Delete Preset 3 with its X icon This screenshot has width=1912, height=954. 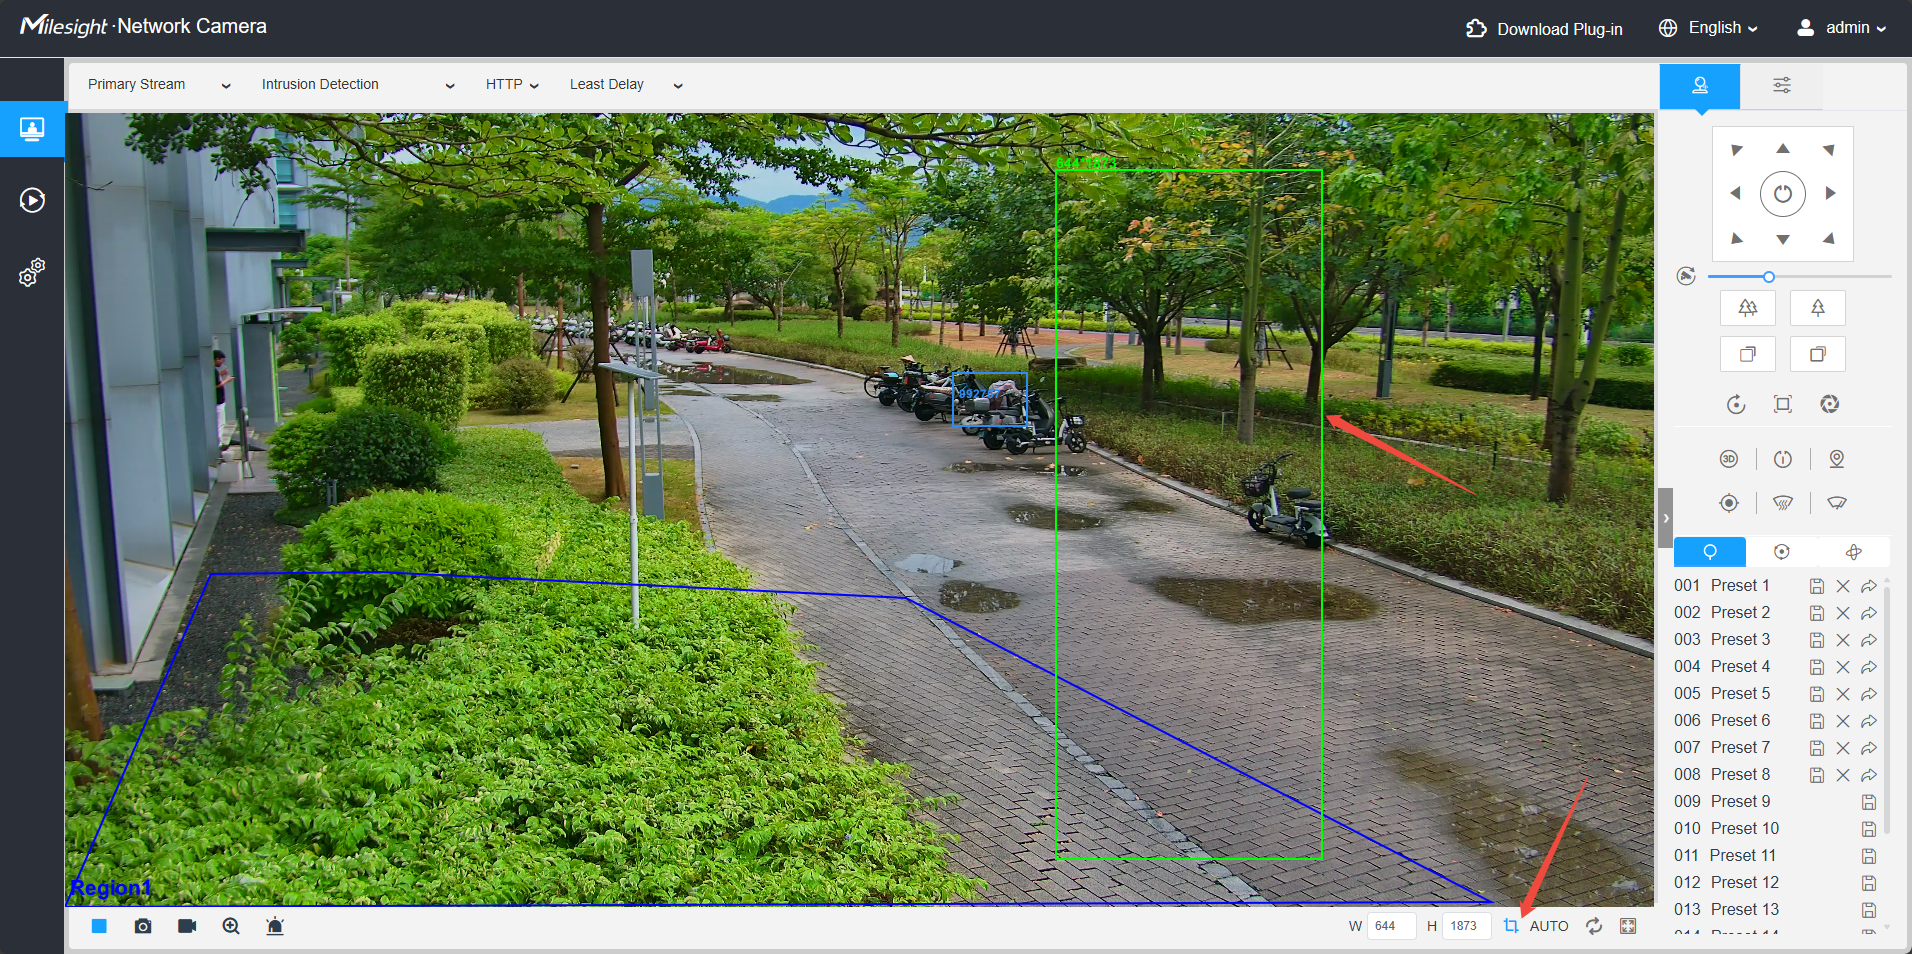(1843, 640)
